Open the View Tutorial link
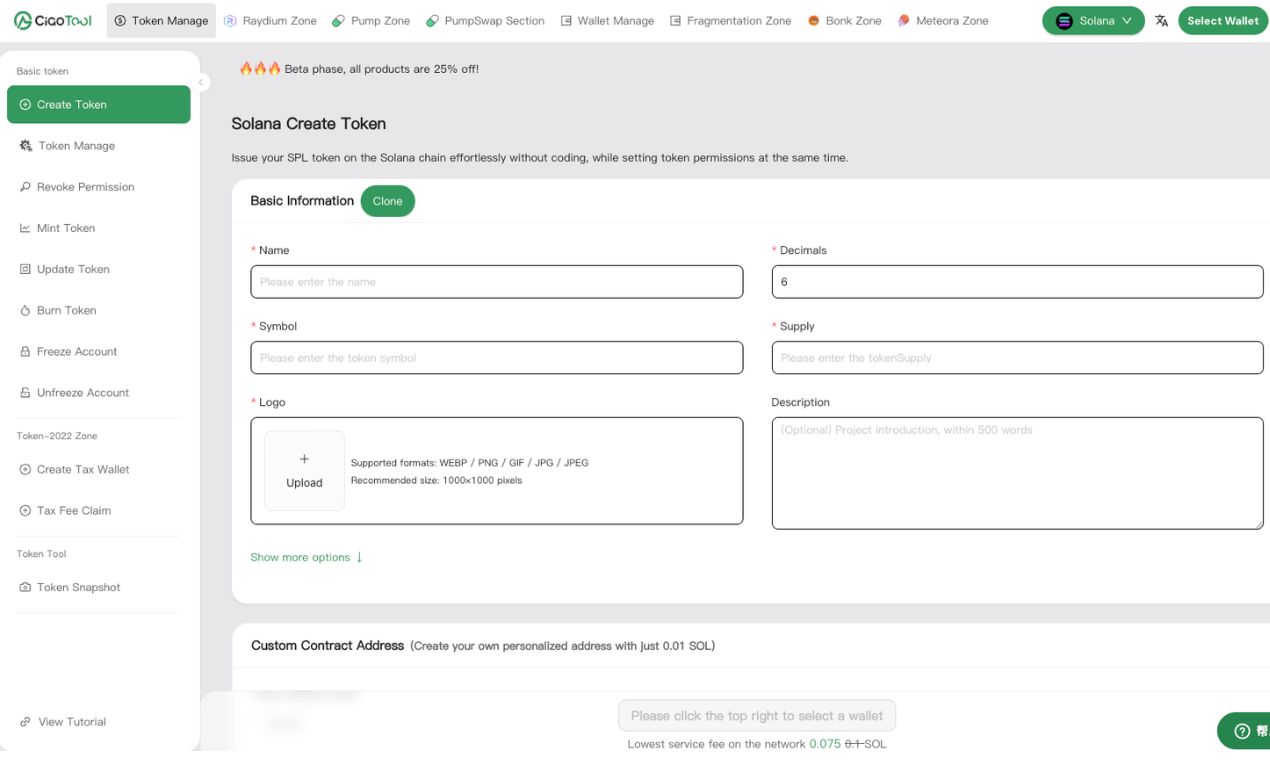The height and width of the screenshot is (760, 1270). point(71,721)
